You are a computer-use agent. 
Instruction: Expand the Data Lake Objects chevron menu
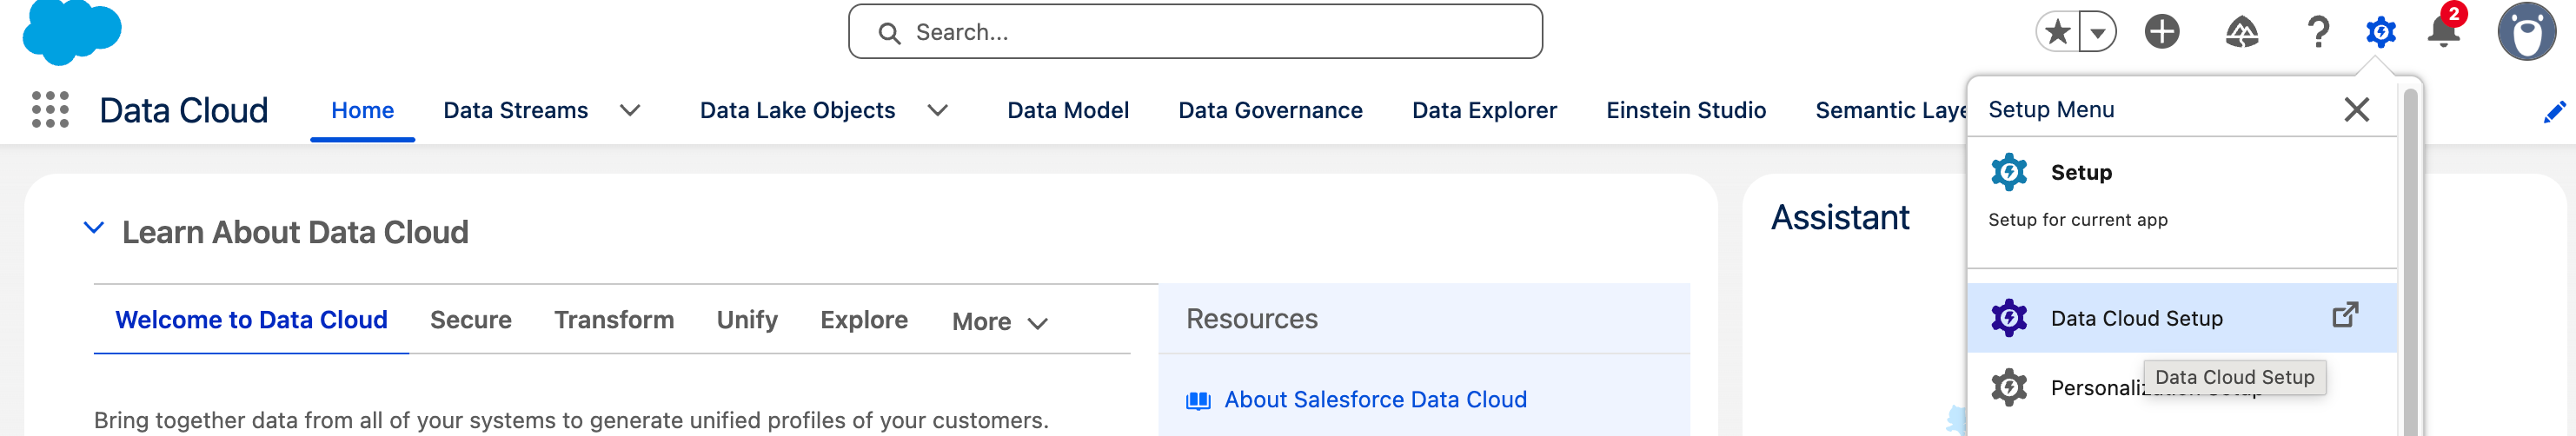937,110
